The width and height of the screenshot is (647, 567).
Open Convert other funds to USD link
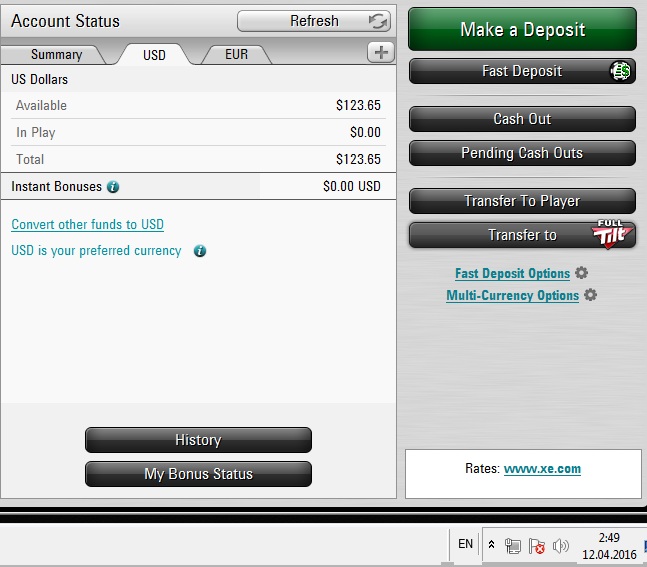87,224
